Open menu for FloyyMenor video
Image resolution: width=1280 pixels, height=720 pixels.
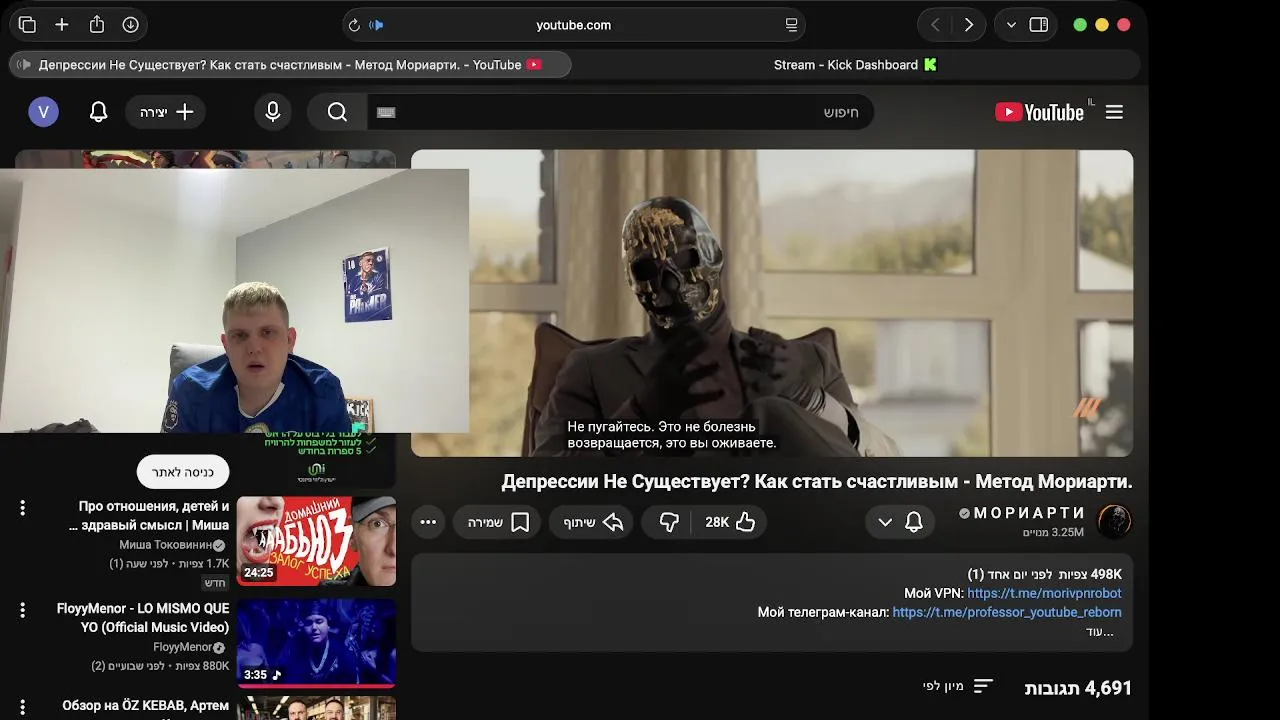[22, 609]
